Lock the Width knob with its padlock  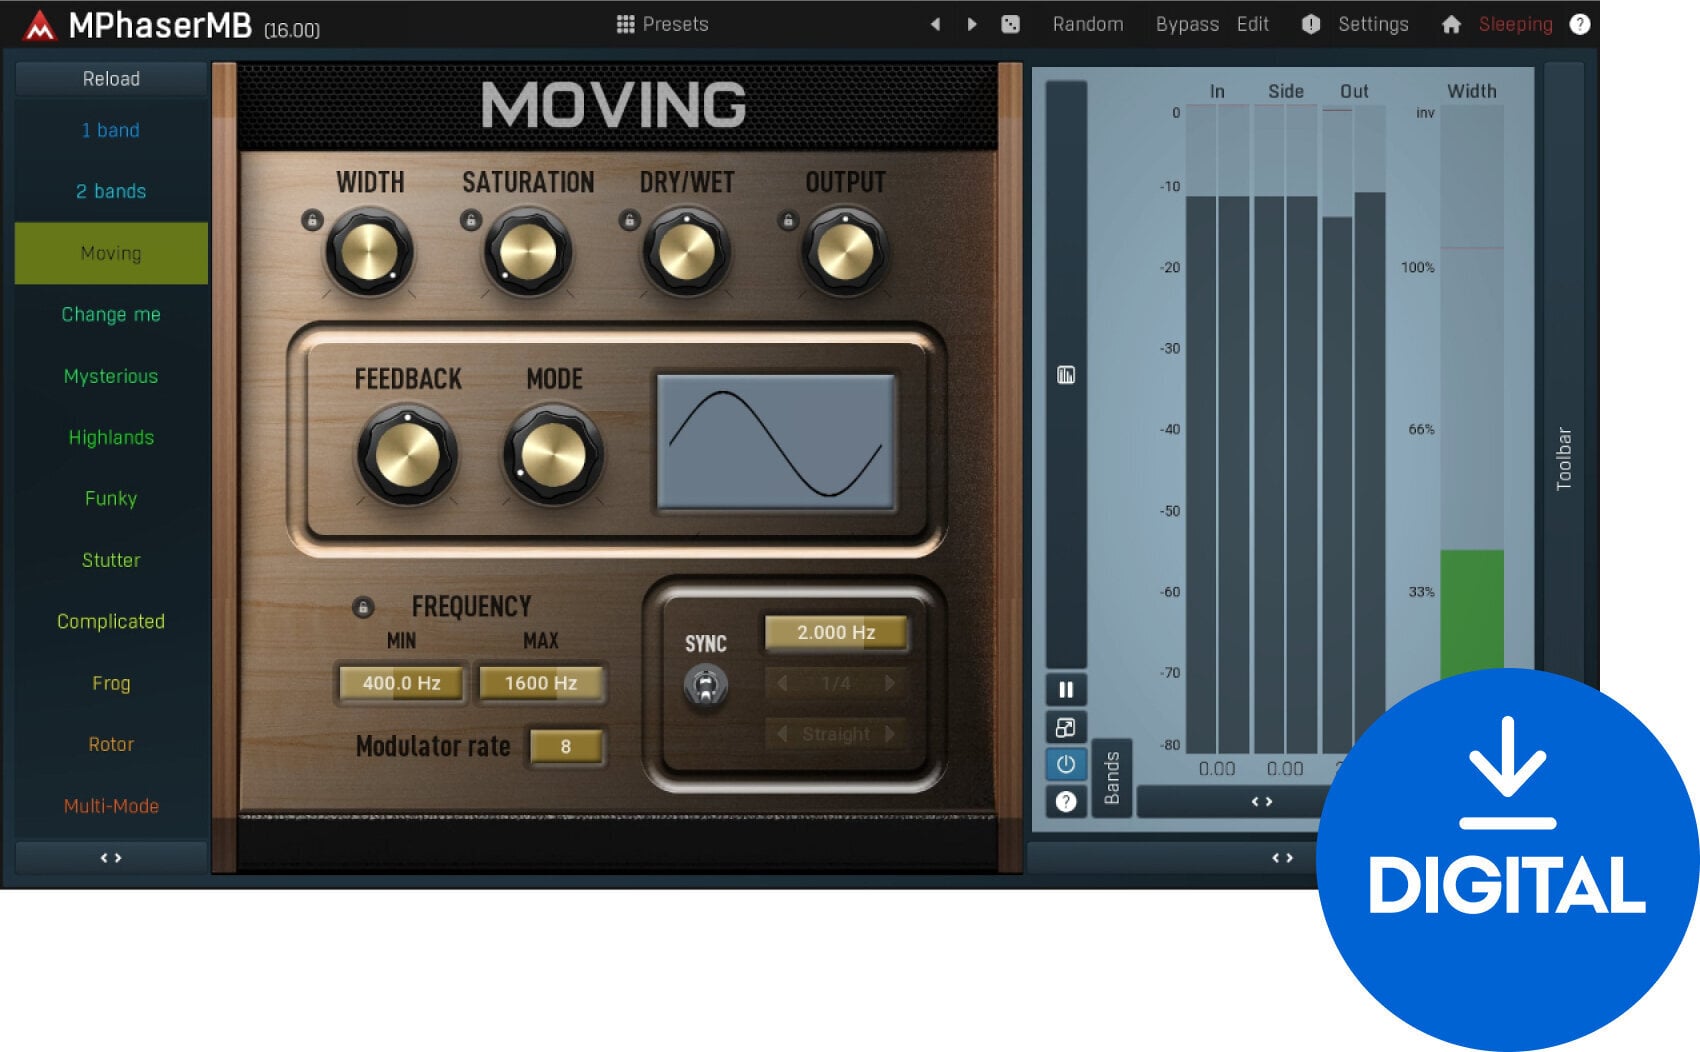pyautogui.click(x=312, y=221)
